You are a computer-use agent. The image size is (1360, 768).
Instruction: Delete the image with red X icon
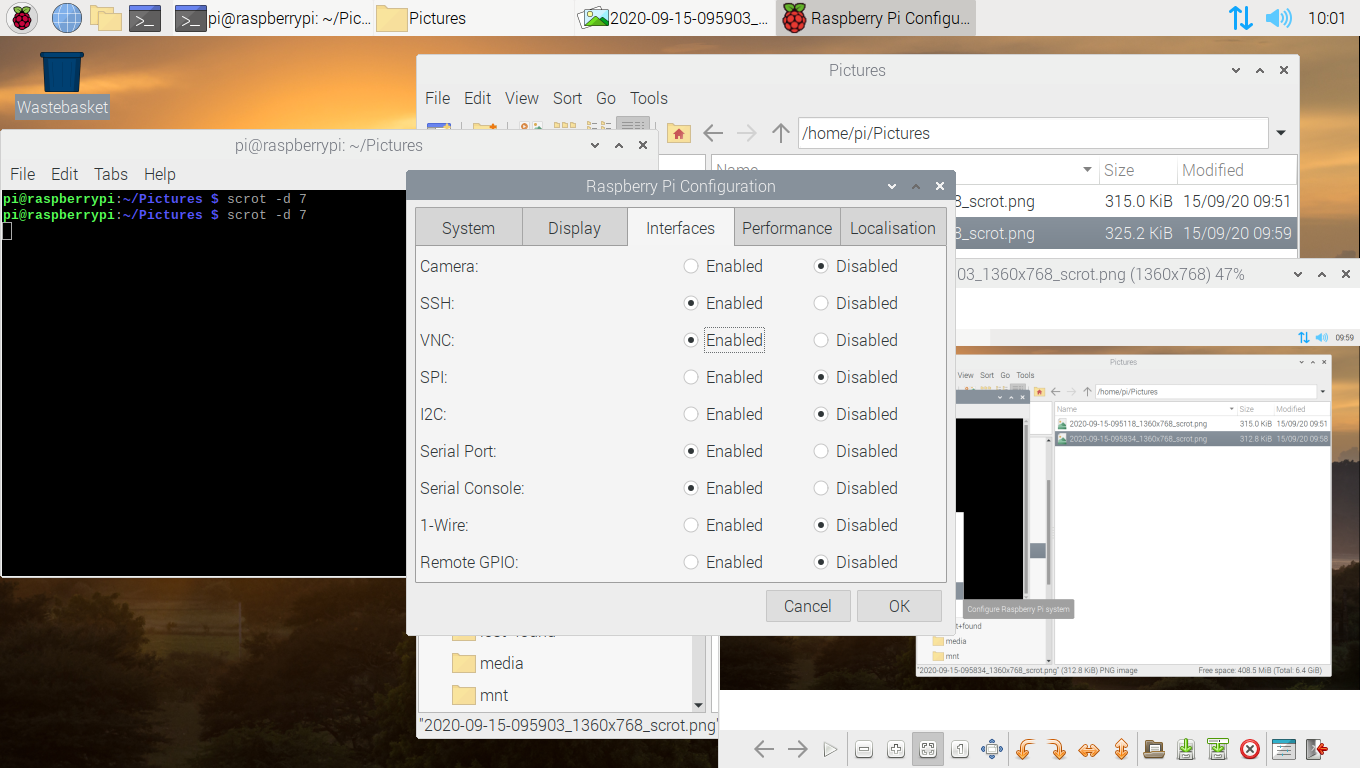(1249, 749)
